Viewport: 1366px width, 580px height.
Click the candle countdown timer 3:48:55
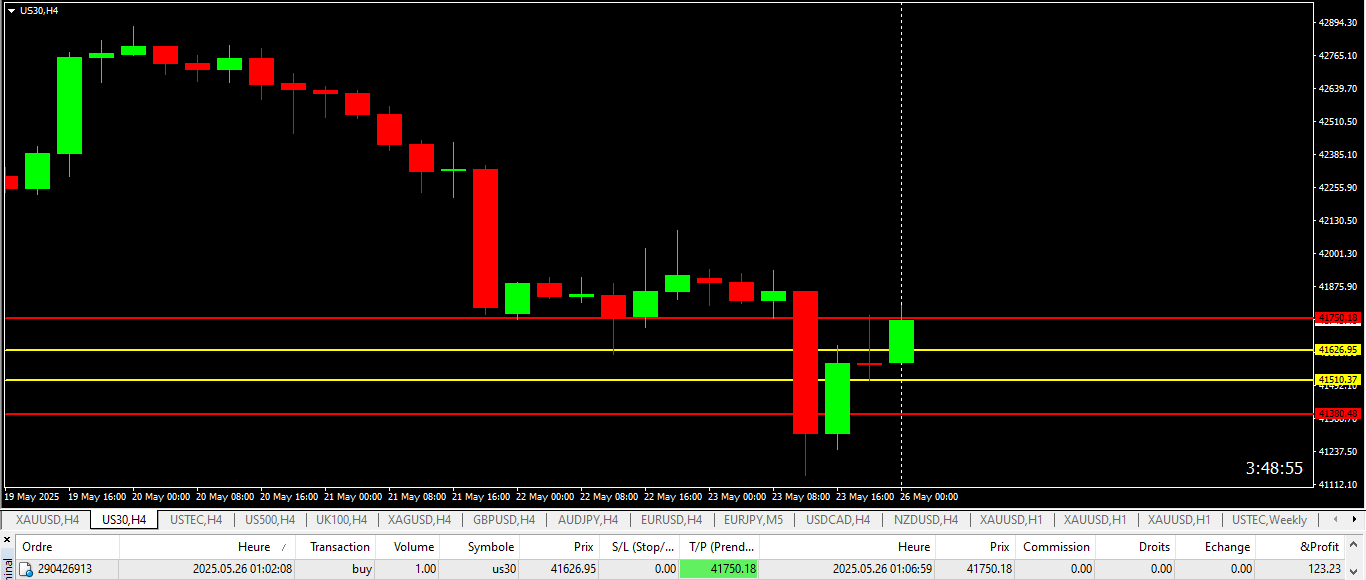1274,468
